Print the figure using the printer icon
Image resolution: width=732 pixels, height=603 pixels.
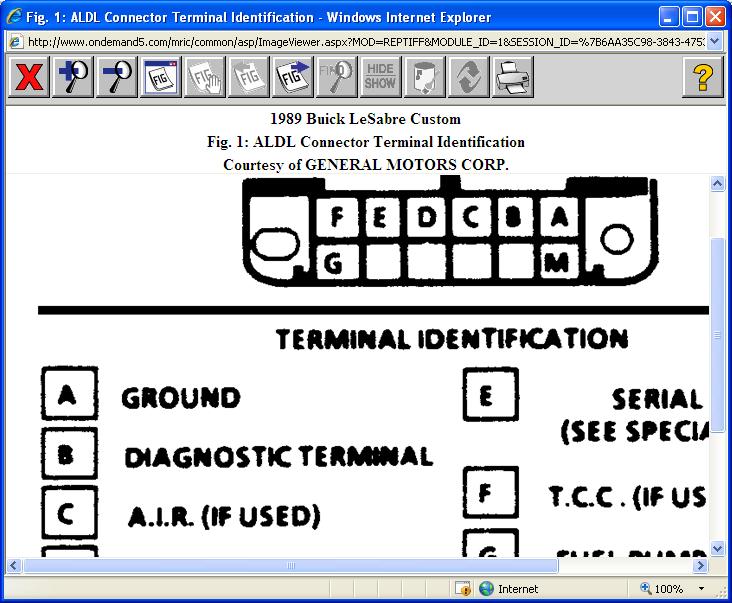[512, 77]
